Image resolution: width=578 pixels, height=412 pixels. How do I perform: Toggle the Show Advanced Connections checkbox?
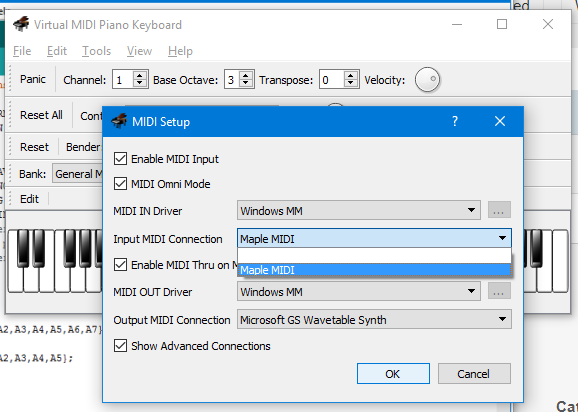click(x=120, y=346)
